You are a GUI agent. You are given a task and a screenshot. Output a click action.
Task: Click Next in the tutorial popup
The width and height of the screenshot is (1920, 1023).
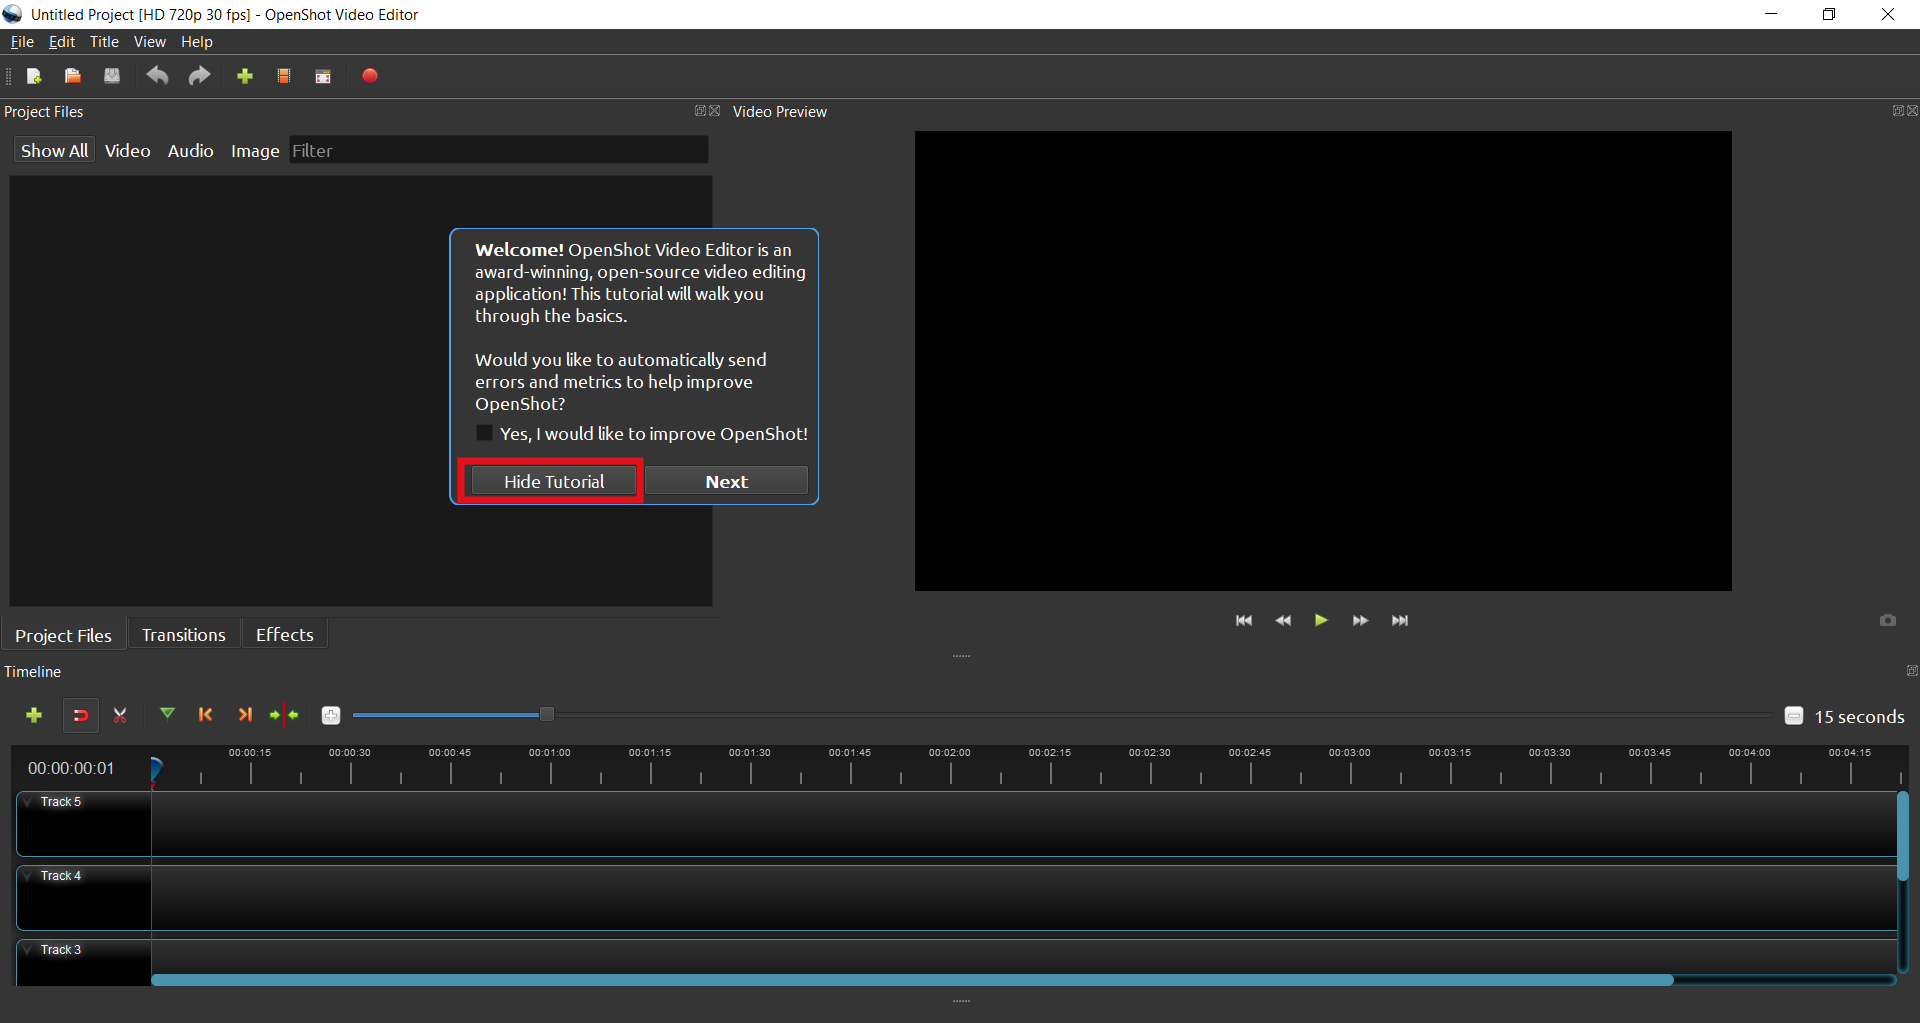pyautogui.click(x=726, y=481)
